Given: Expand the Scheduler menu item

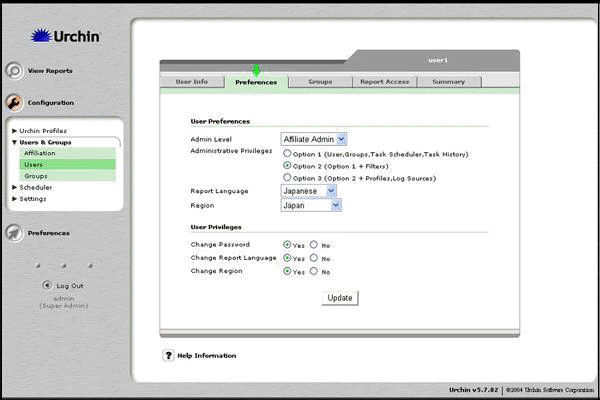Looking at the screenshot, I should tap(35, 187).
